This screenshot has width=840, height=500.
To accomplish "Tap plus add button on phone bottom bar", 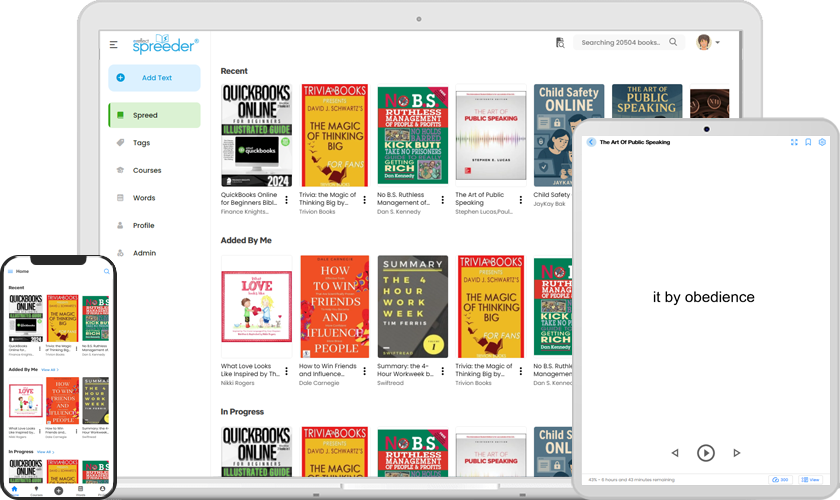I will [x=58, y=490].
